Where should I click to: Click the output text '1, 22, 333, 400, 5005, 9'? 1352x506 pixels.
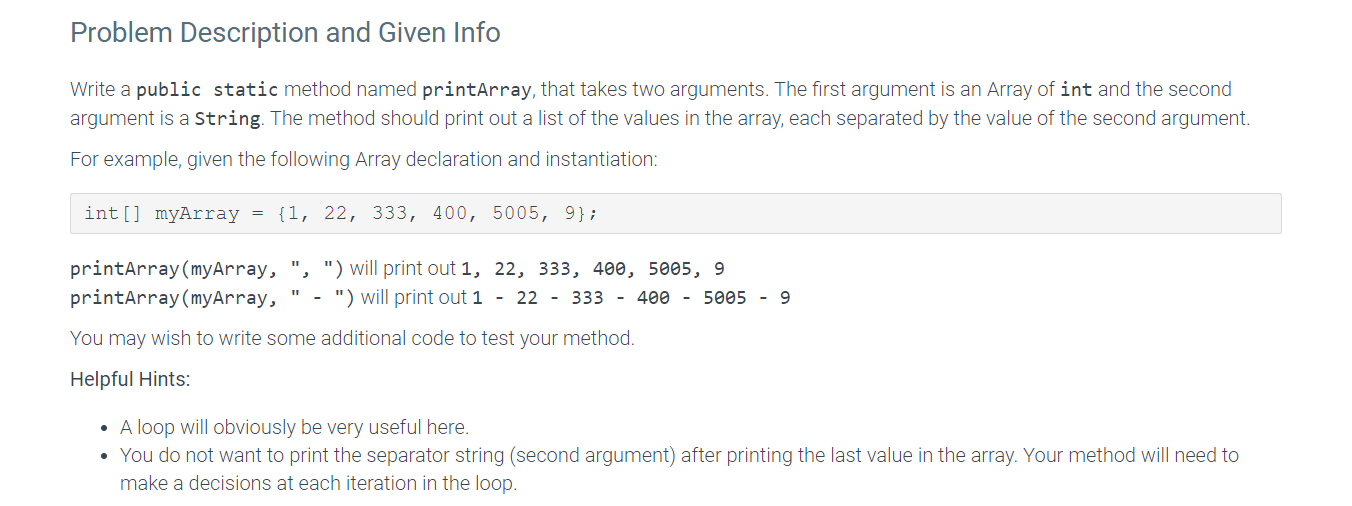pyautogui.click(x=592, y=268)
